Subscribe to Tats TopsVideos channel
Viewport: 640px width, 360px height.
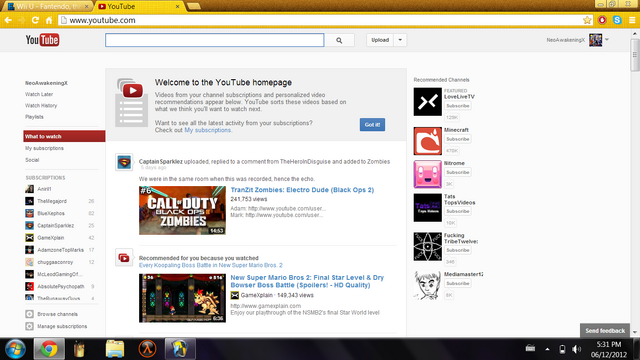tap(458, 211)
